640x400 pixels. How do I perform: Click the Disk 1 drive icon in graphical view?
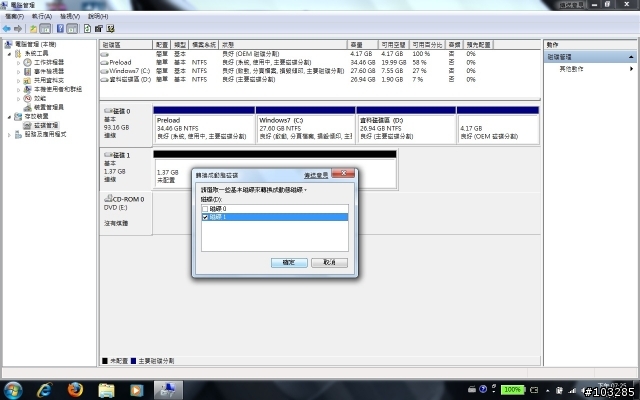pyautogui.click(x=108, y=155)
